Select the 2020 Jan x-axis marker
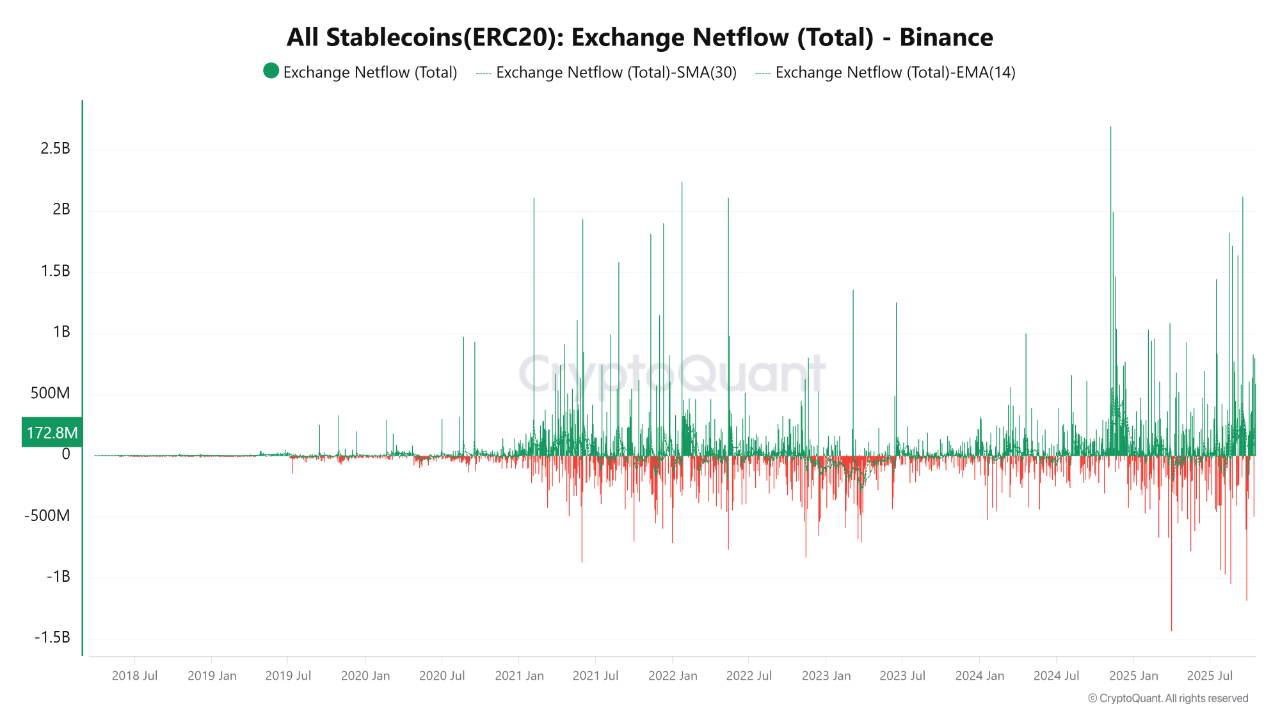Screen dimensions: 1280x720 click(366, 676)
